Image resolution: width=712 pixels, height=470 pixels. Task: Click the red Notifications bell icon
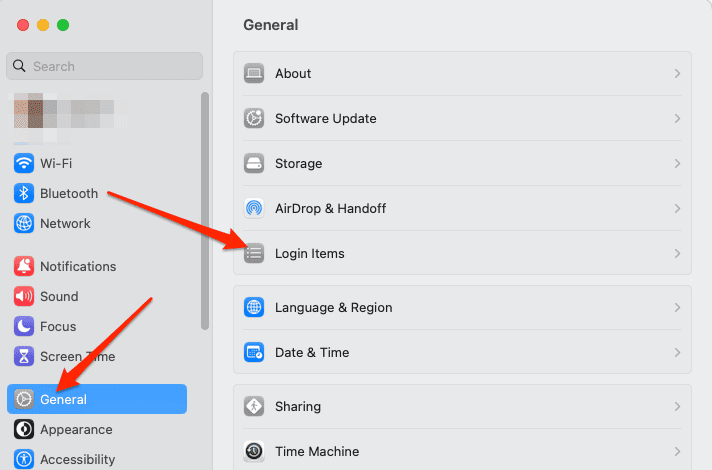point(24,266)
